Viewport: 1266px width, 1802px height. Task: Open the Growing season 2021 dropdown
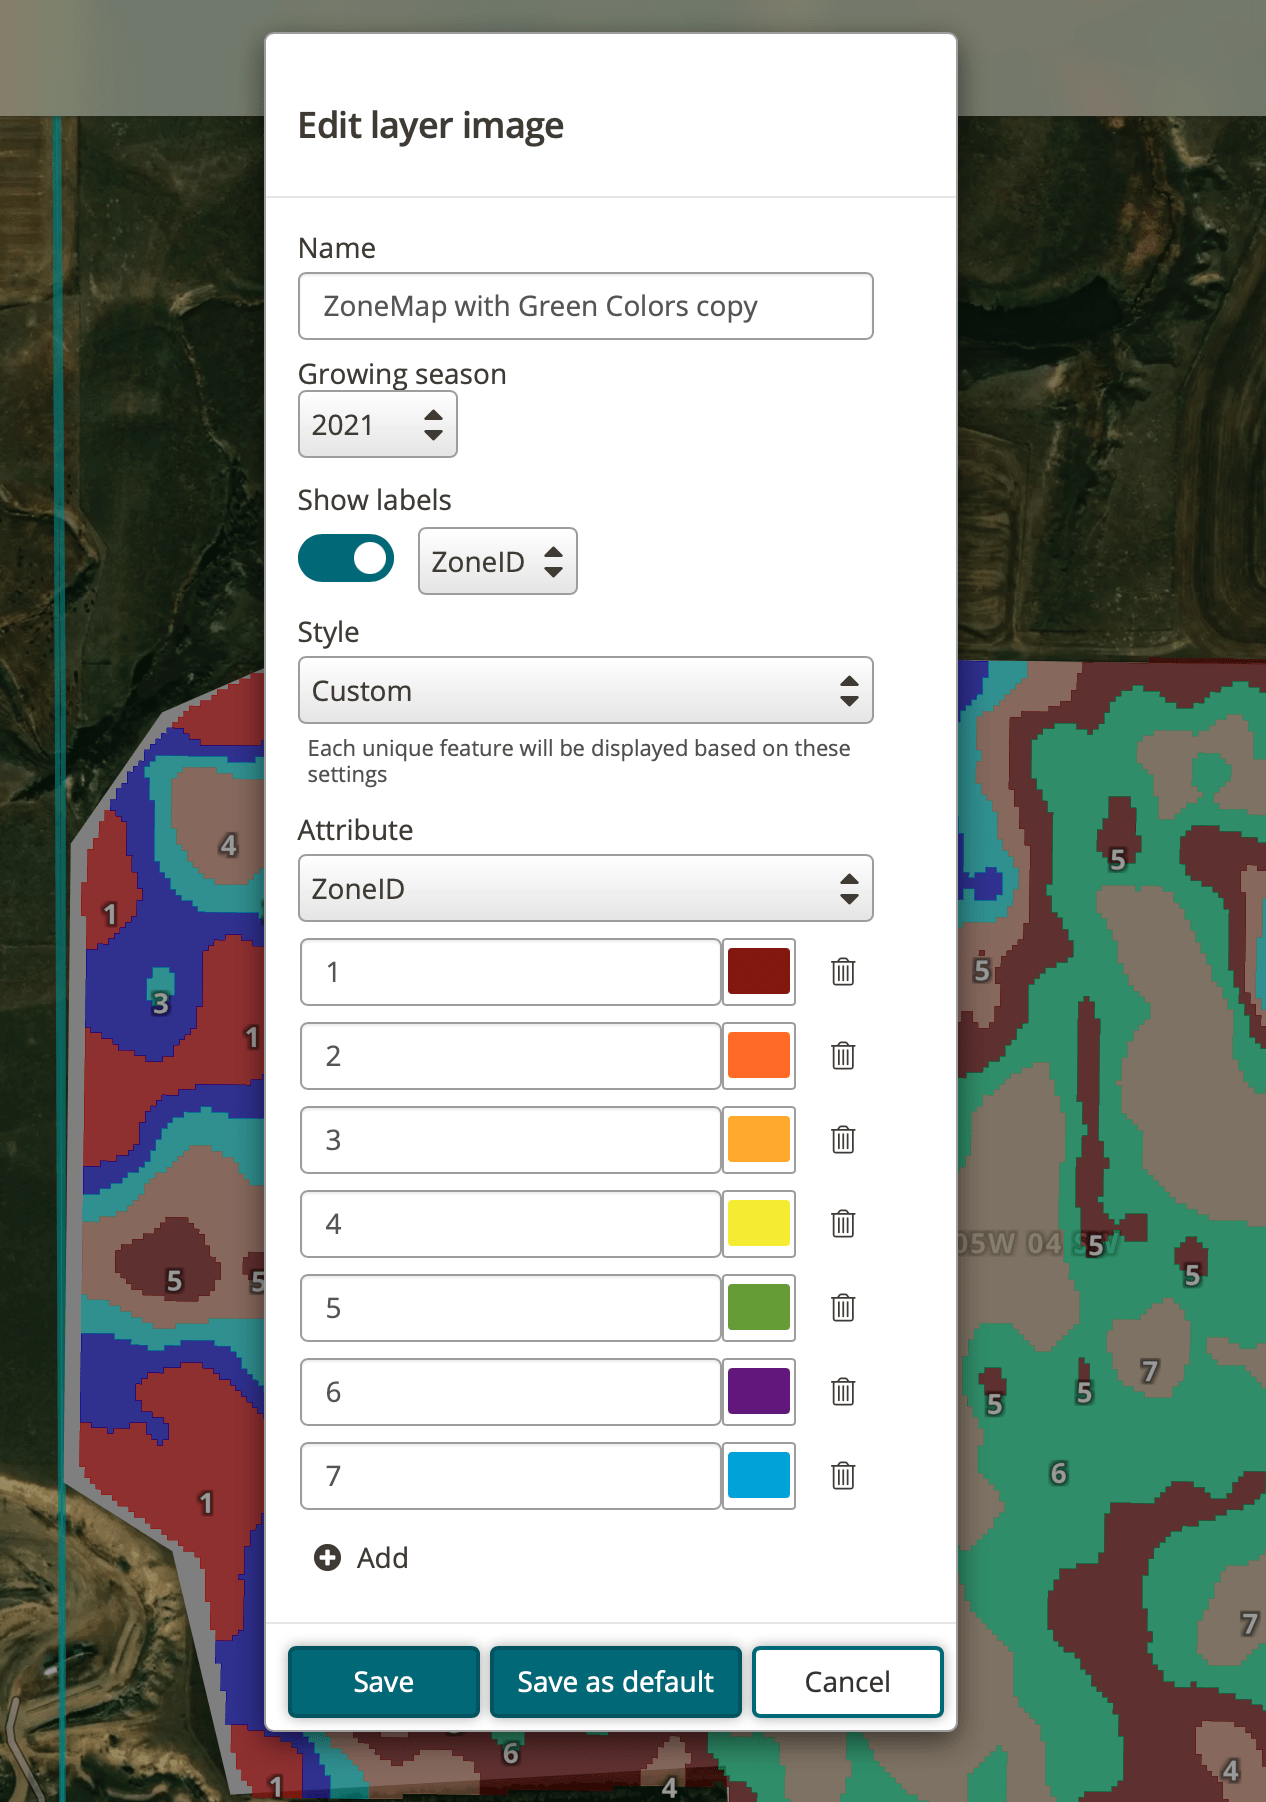[x=378, y=424]
